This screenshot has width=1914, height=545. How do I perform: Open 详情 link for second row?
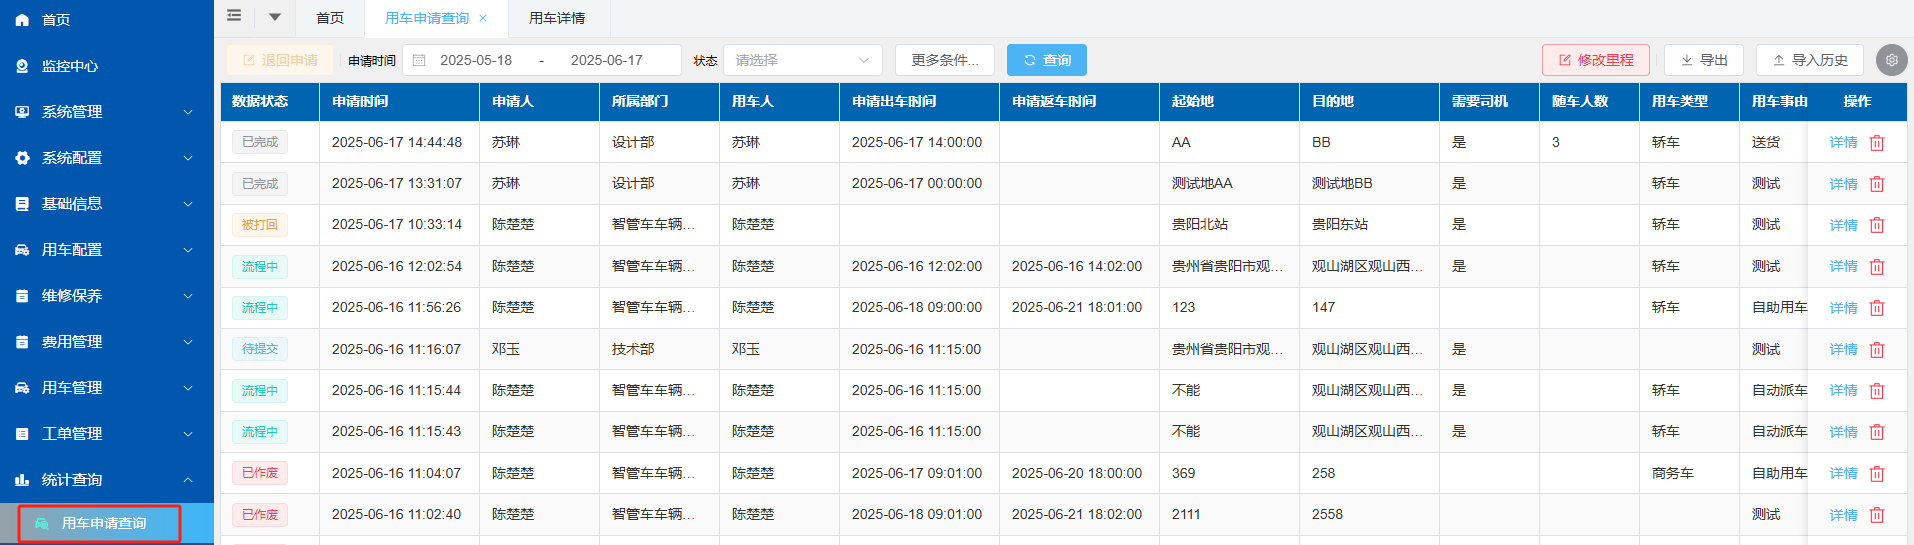point(1843,184)
